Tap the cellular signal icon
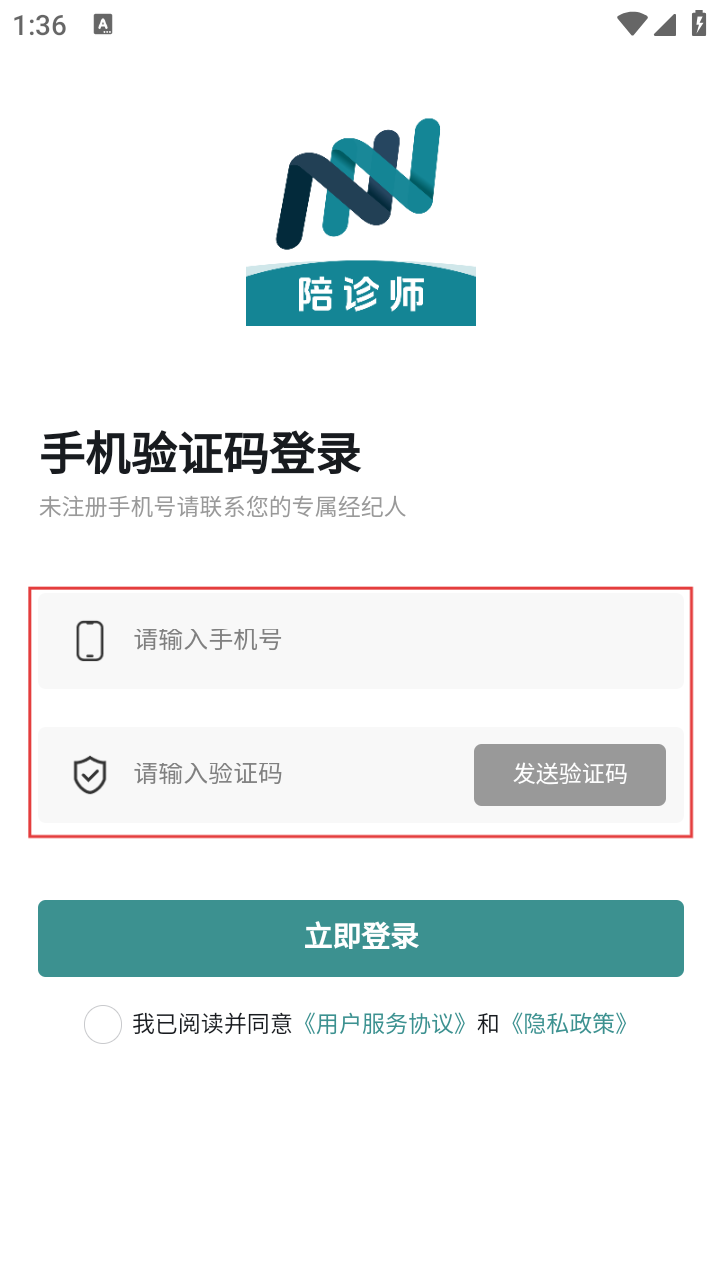Image resolution: width=720 pixels, height=1280 pixels. [665, 24]
